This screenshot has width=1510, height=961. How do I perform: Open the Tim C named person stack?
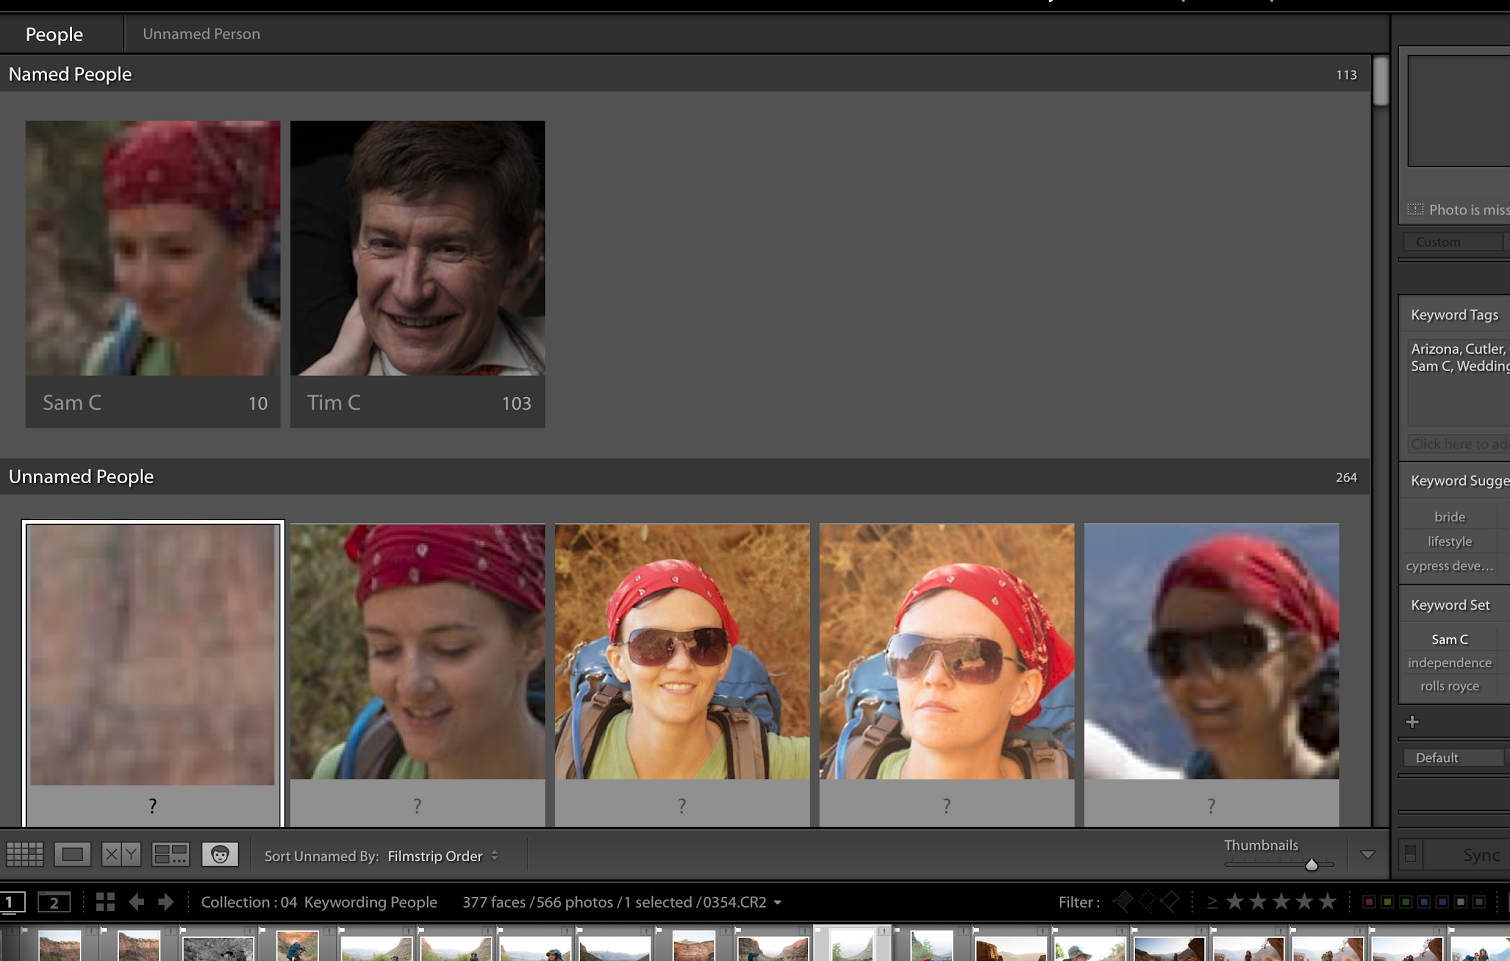click(417, 249)
